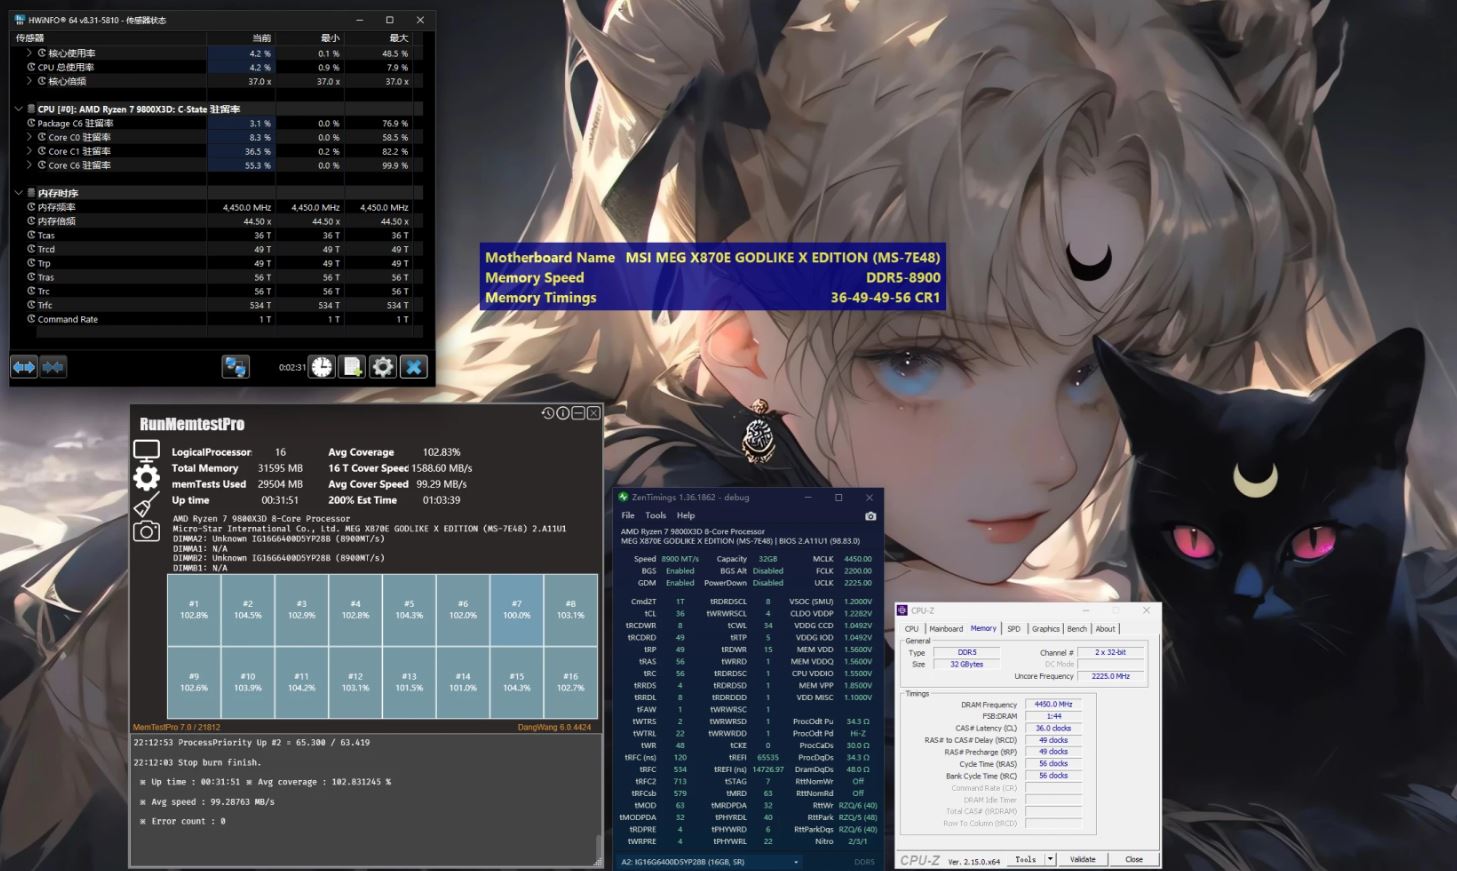Open the File menu in ZenTimings
Screen dimensions: 1457x871
627,515
